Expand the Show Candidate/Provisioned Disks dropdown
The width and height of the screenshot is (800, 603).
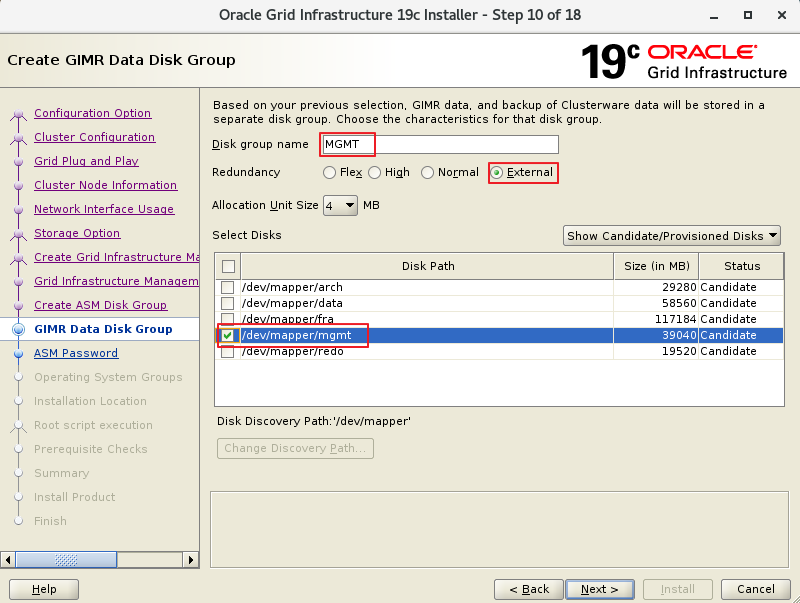672,236
